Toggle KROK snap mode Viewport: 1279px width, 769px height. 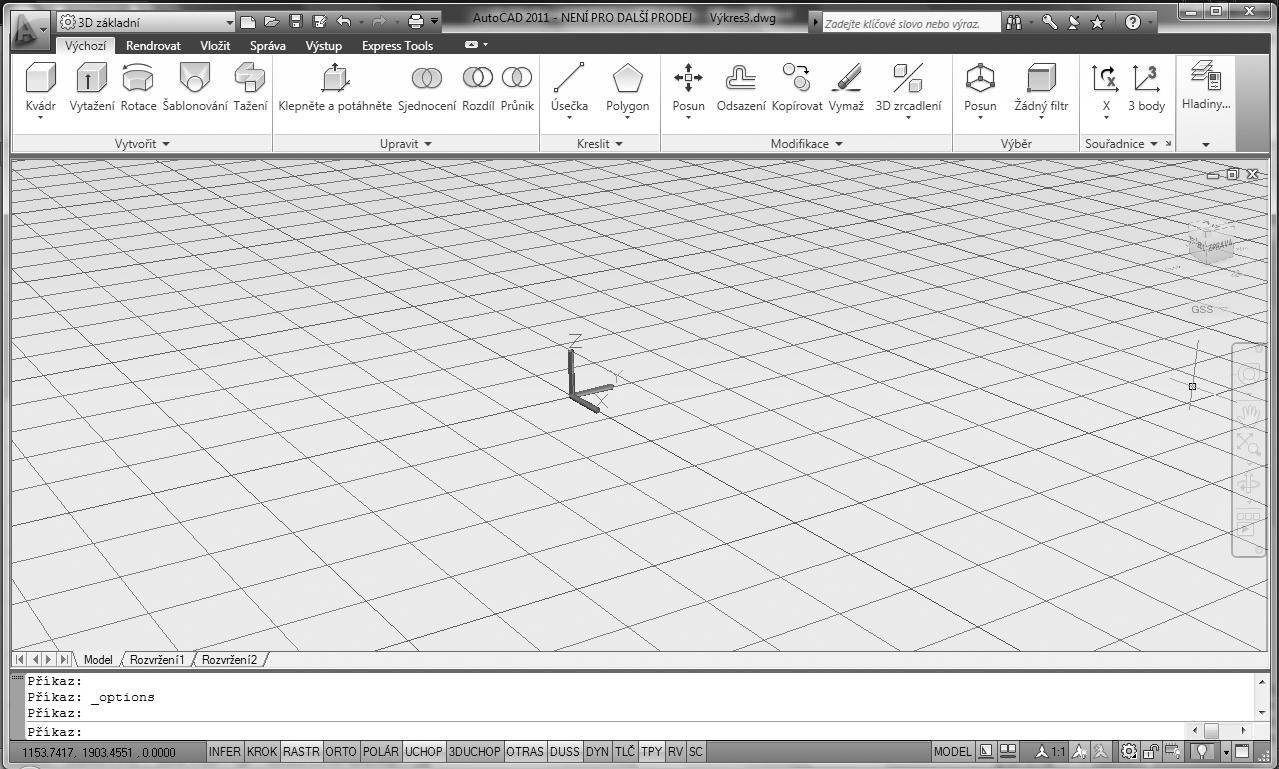(x=262, y=752)
